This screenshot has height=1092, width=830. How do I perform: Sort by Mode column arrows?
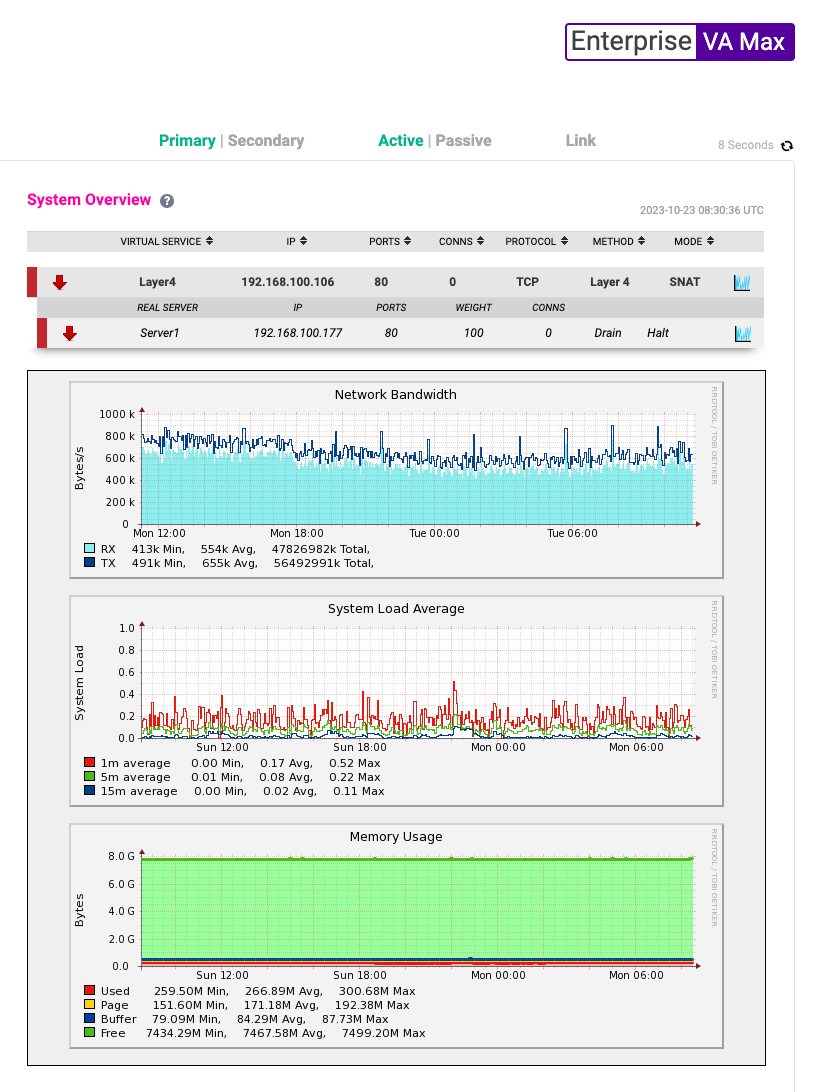710,241
